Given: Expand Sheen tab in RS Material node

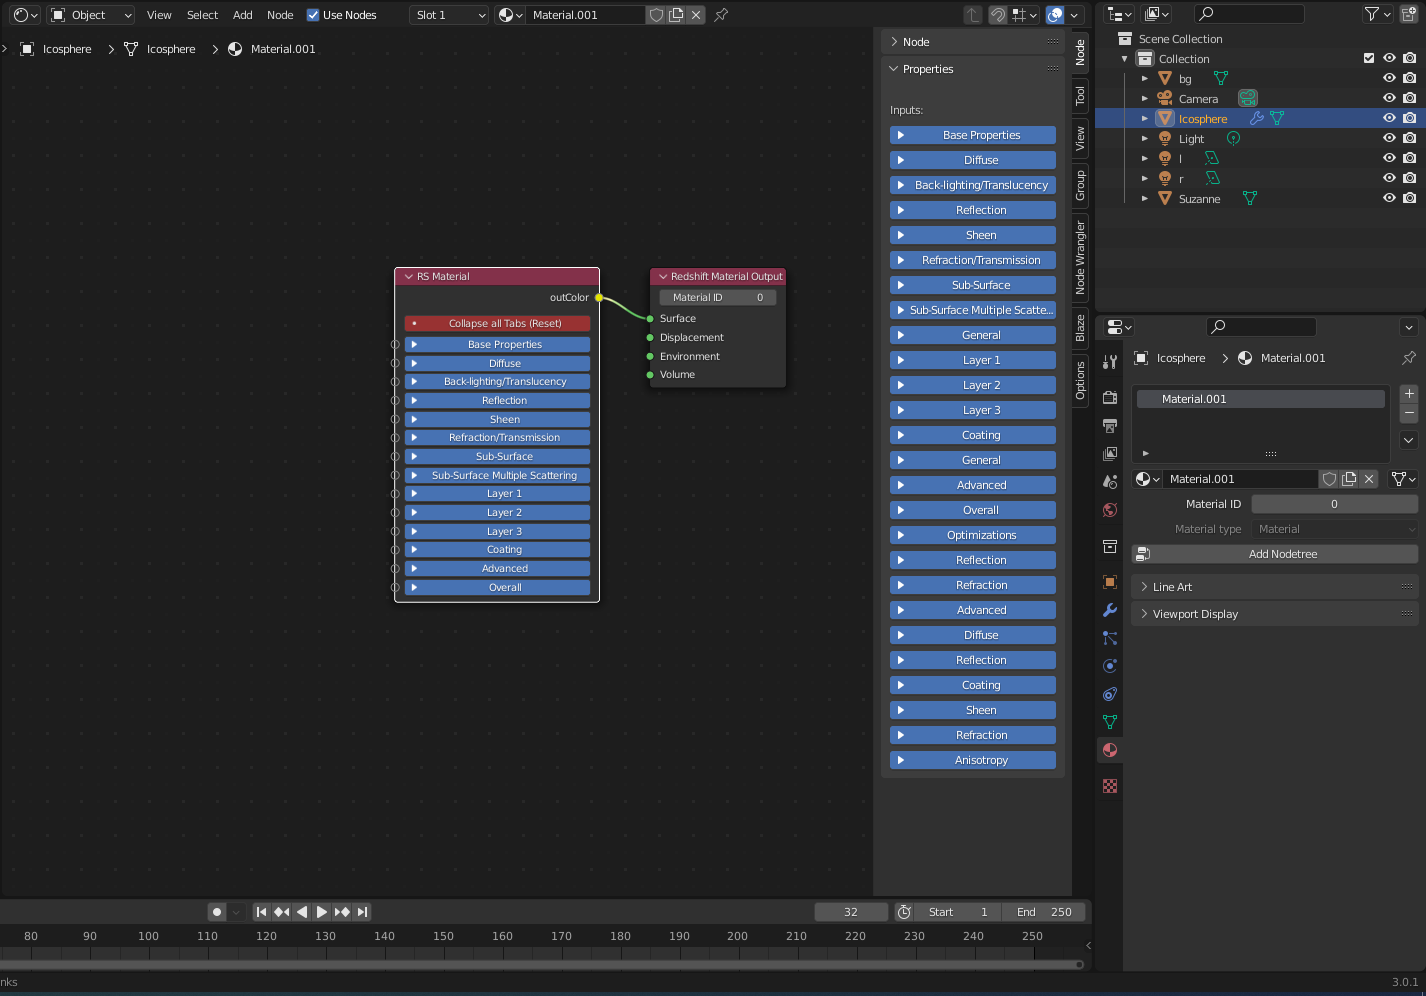Looking at the screenshot, I should (x=497, y=419).
